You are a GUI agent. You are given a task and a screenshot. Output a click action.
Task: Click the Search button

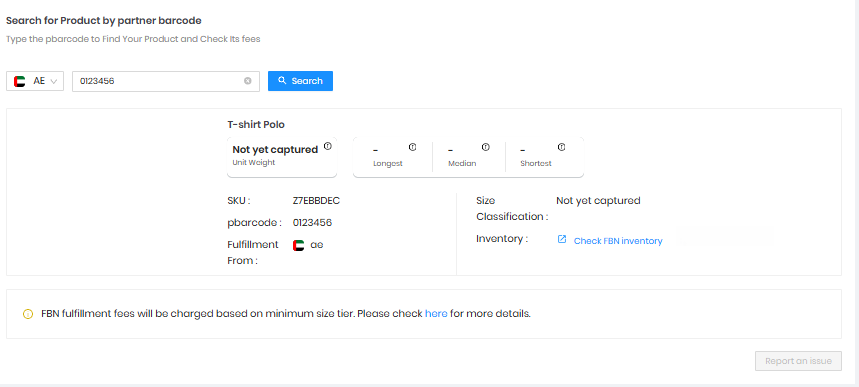tap(300, 81)
